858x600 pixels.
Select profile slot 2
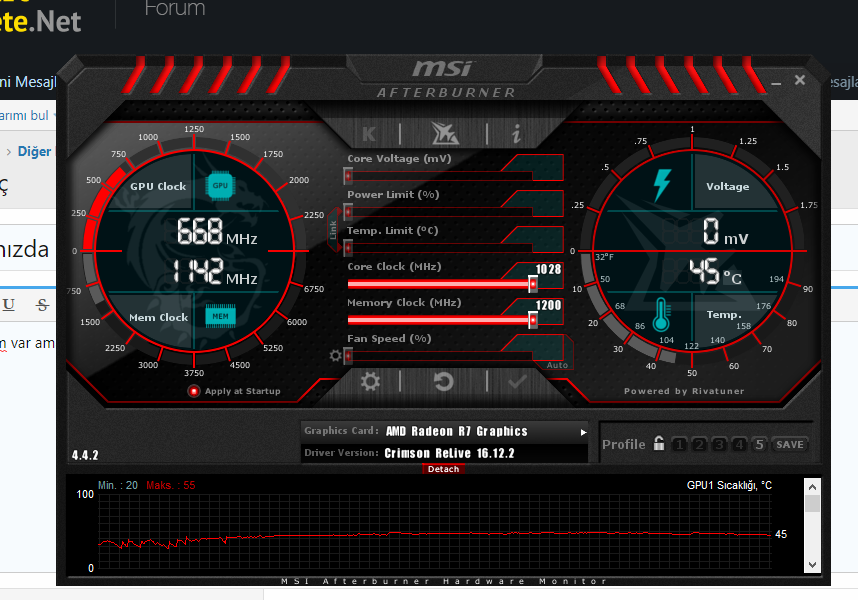coord(699,444)
